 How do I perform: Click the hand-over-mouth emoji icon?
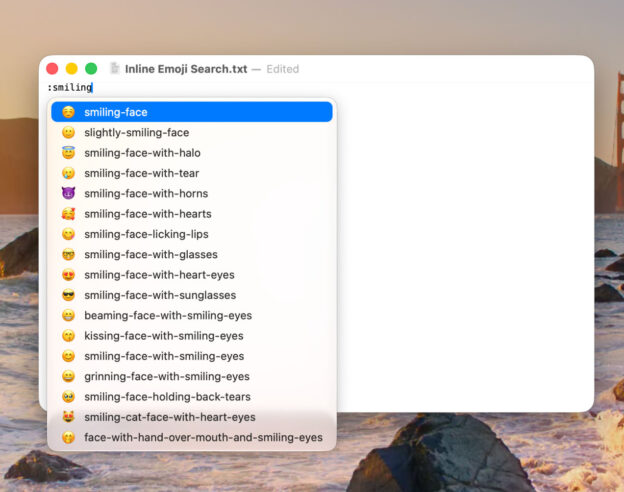point(68,437)
